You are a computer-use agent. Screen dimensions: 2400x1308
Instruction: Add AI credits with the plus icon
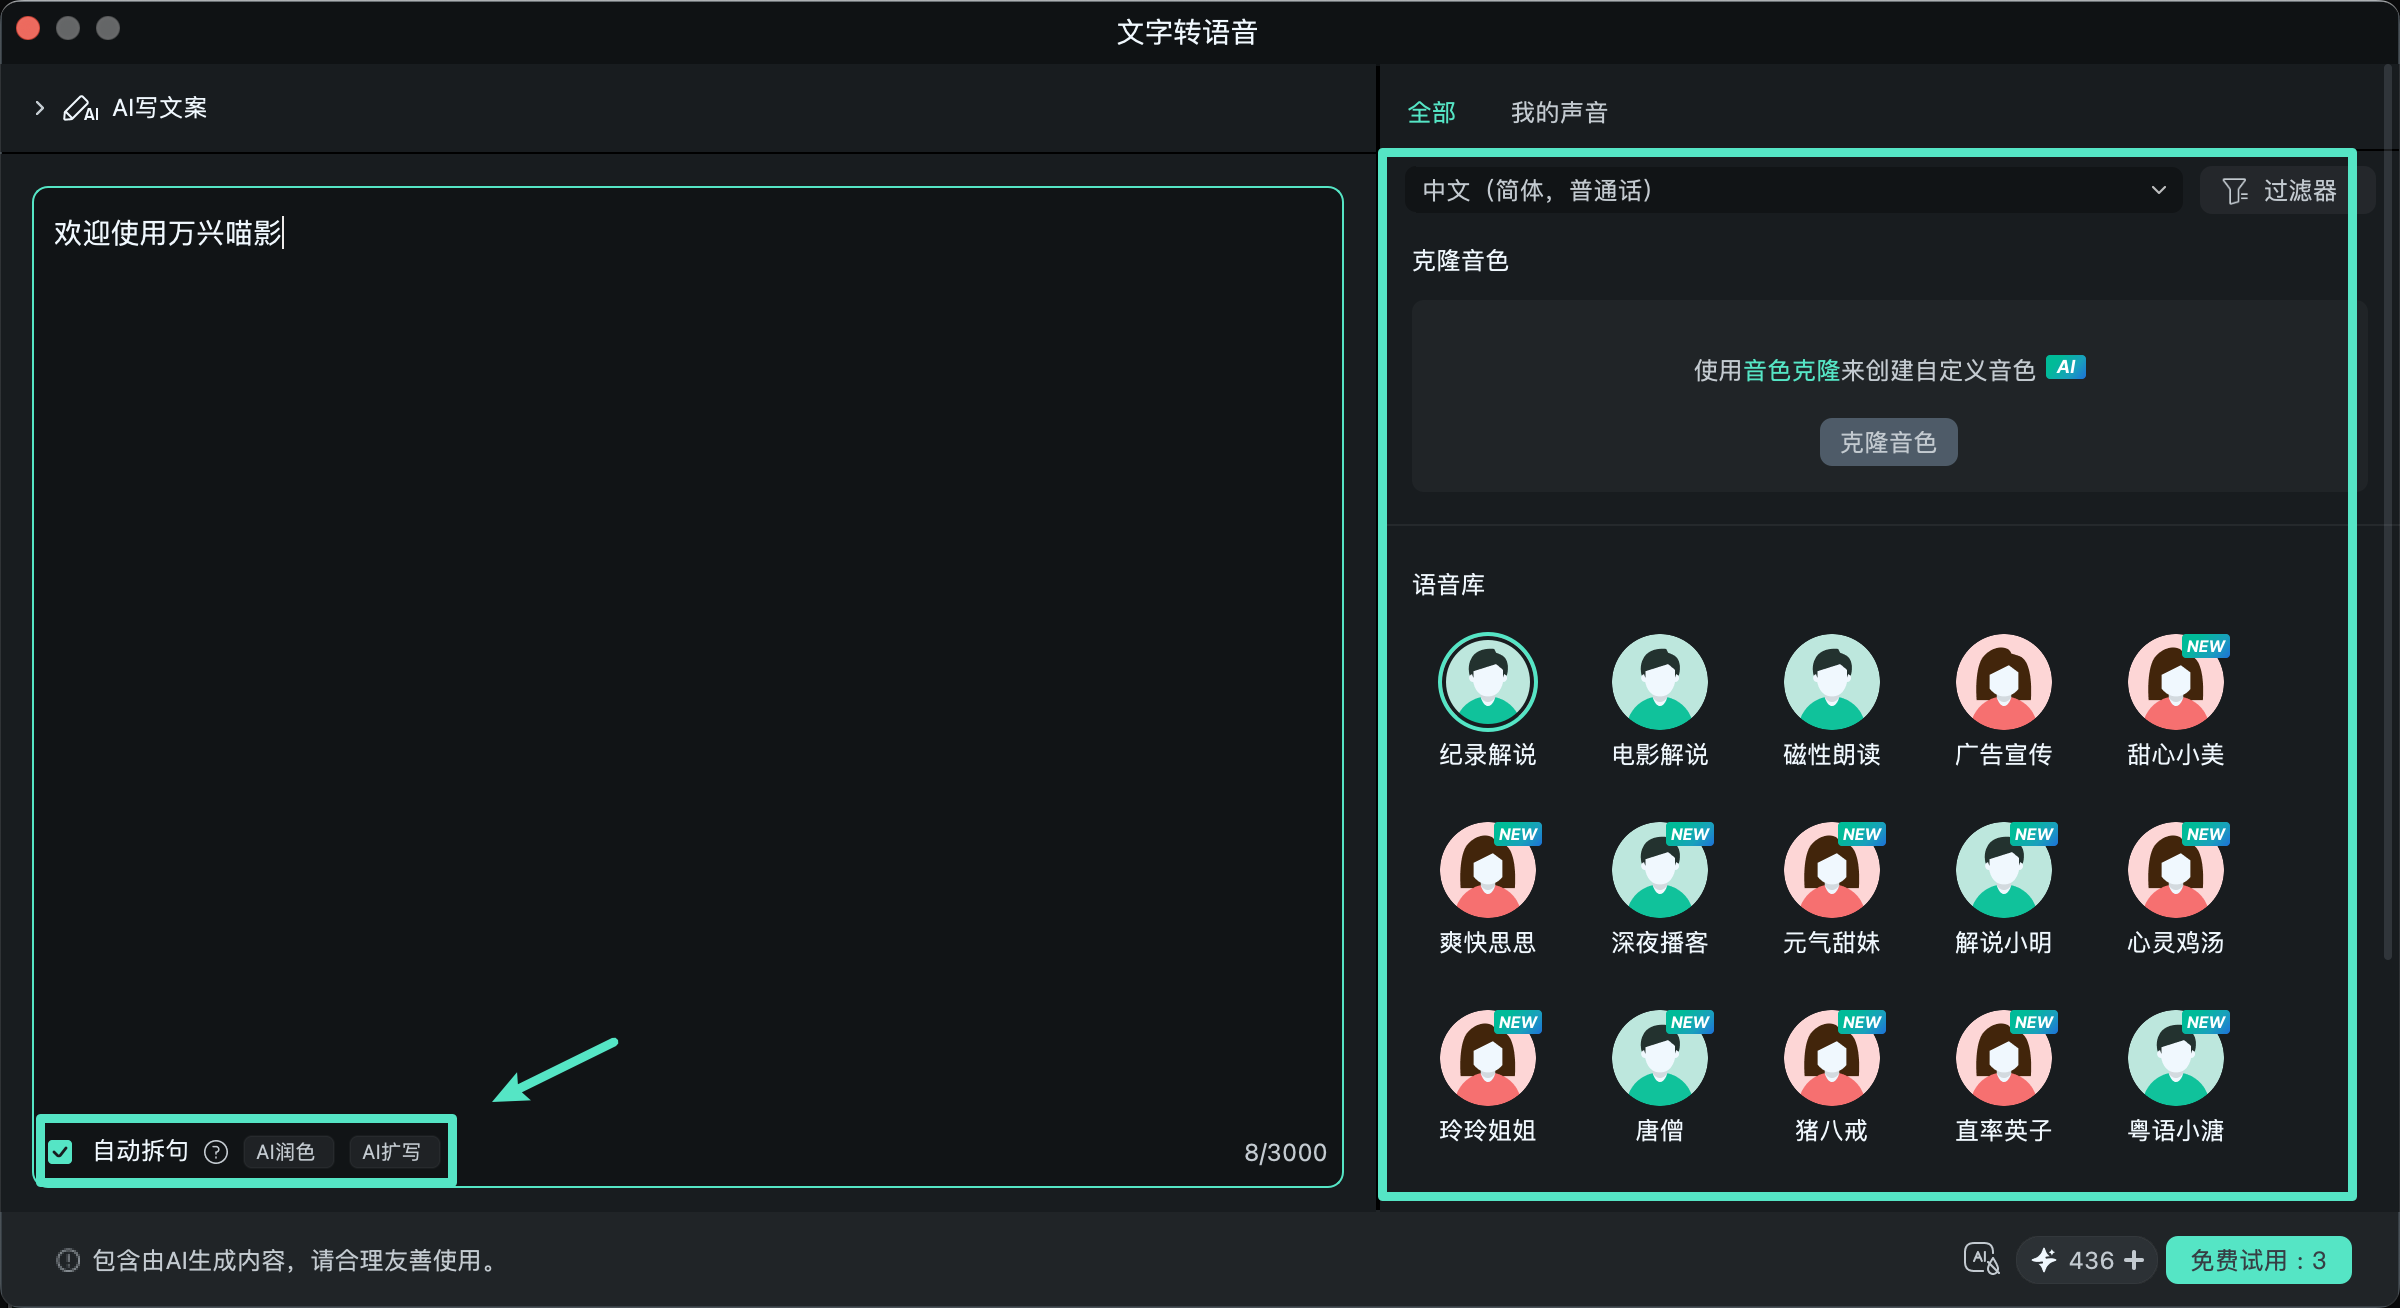pyautogui.click(x=2134, y=1260)
